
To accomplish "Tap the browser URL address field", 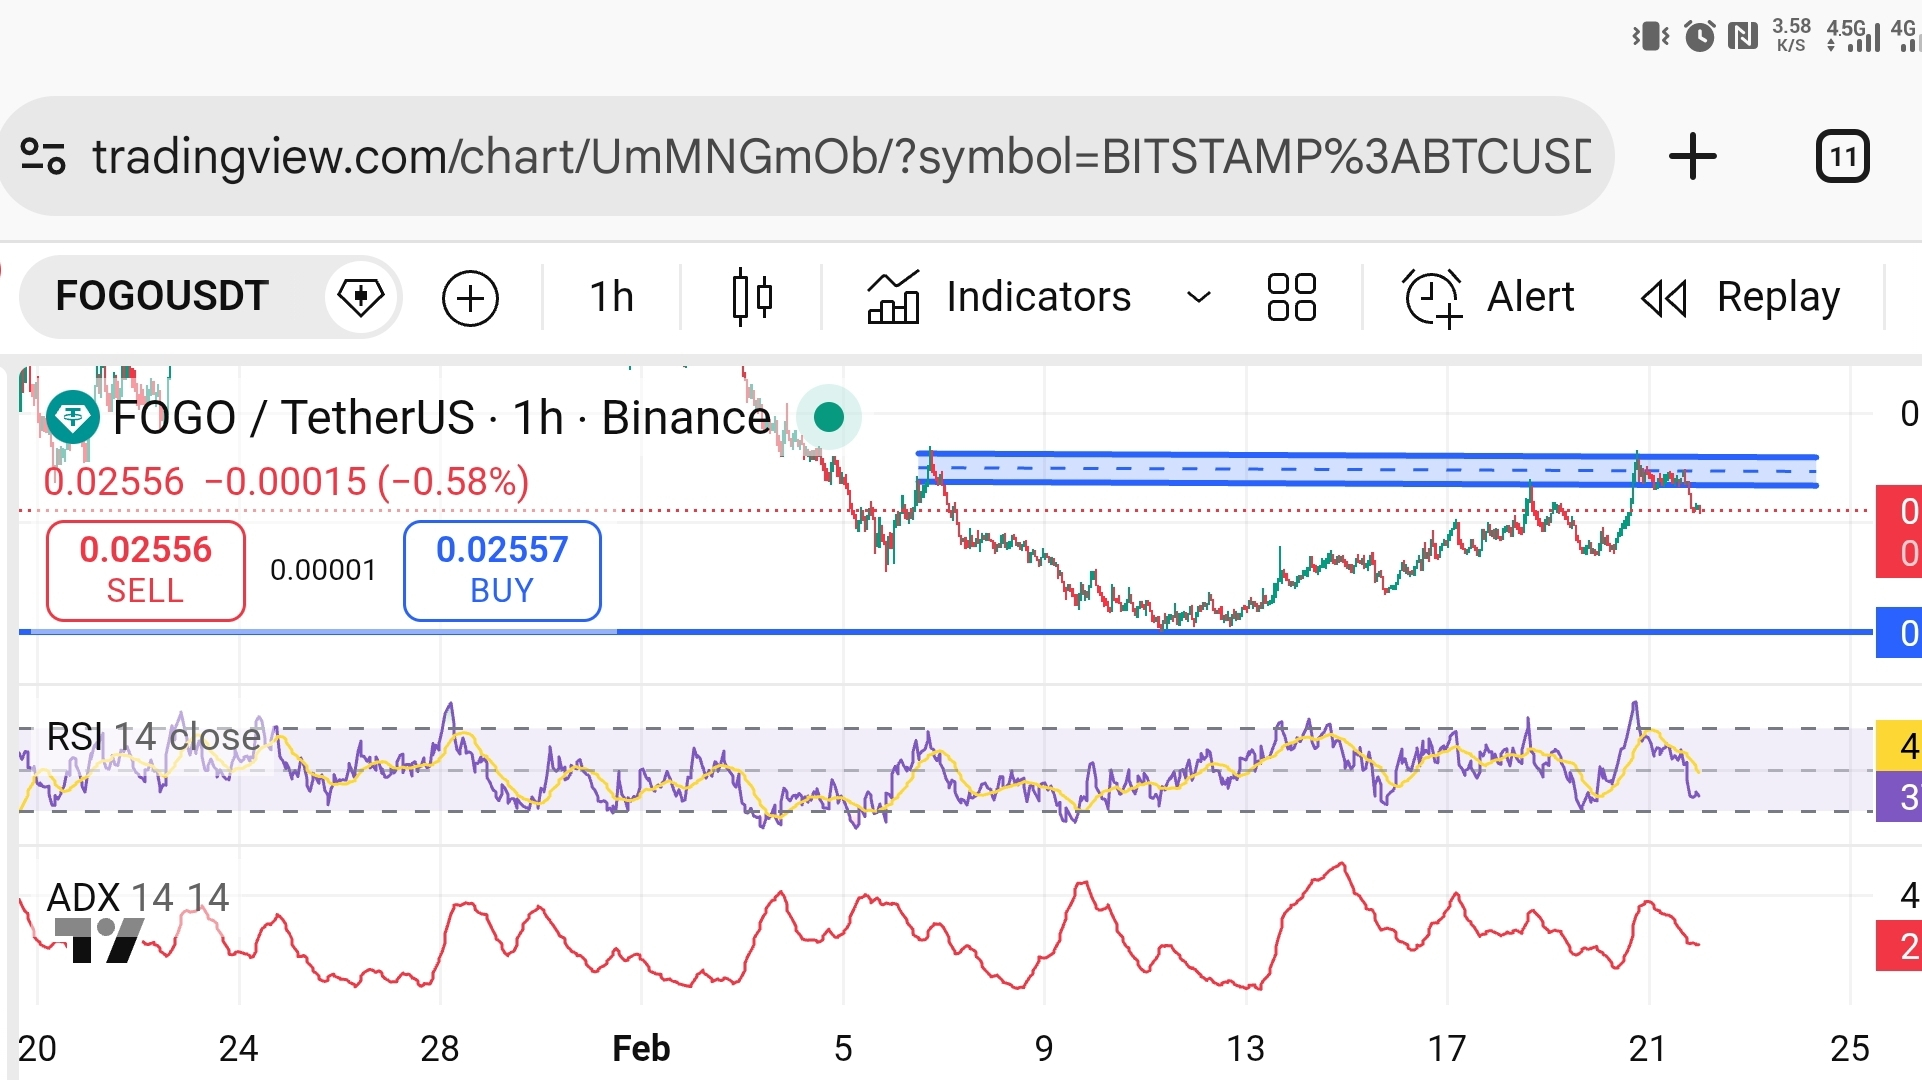I will [840, 157].
